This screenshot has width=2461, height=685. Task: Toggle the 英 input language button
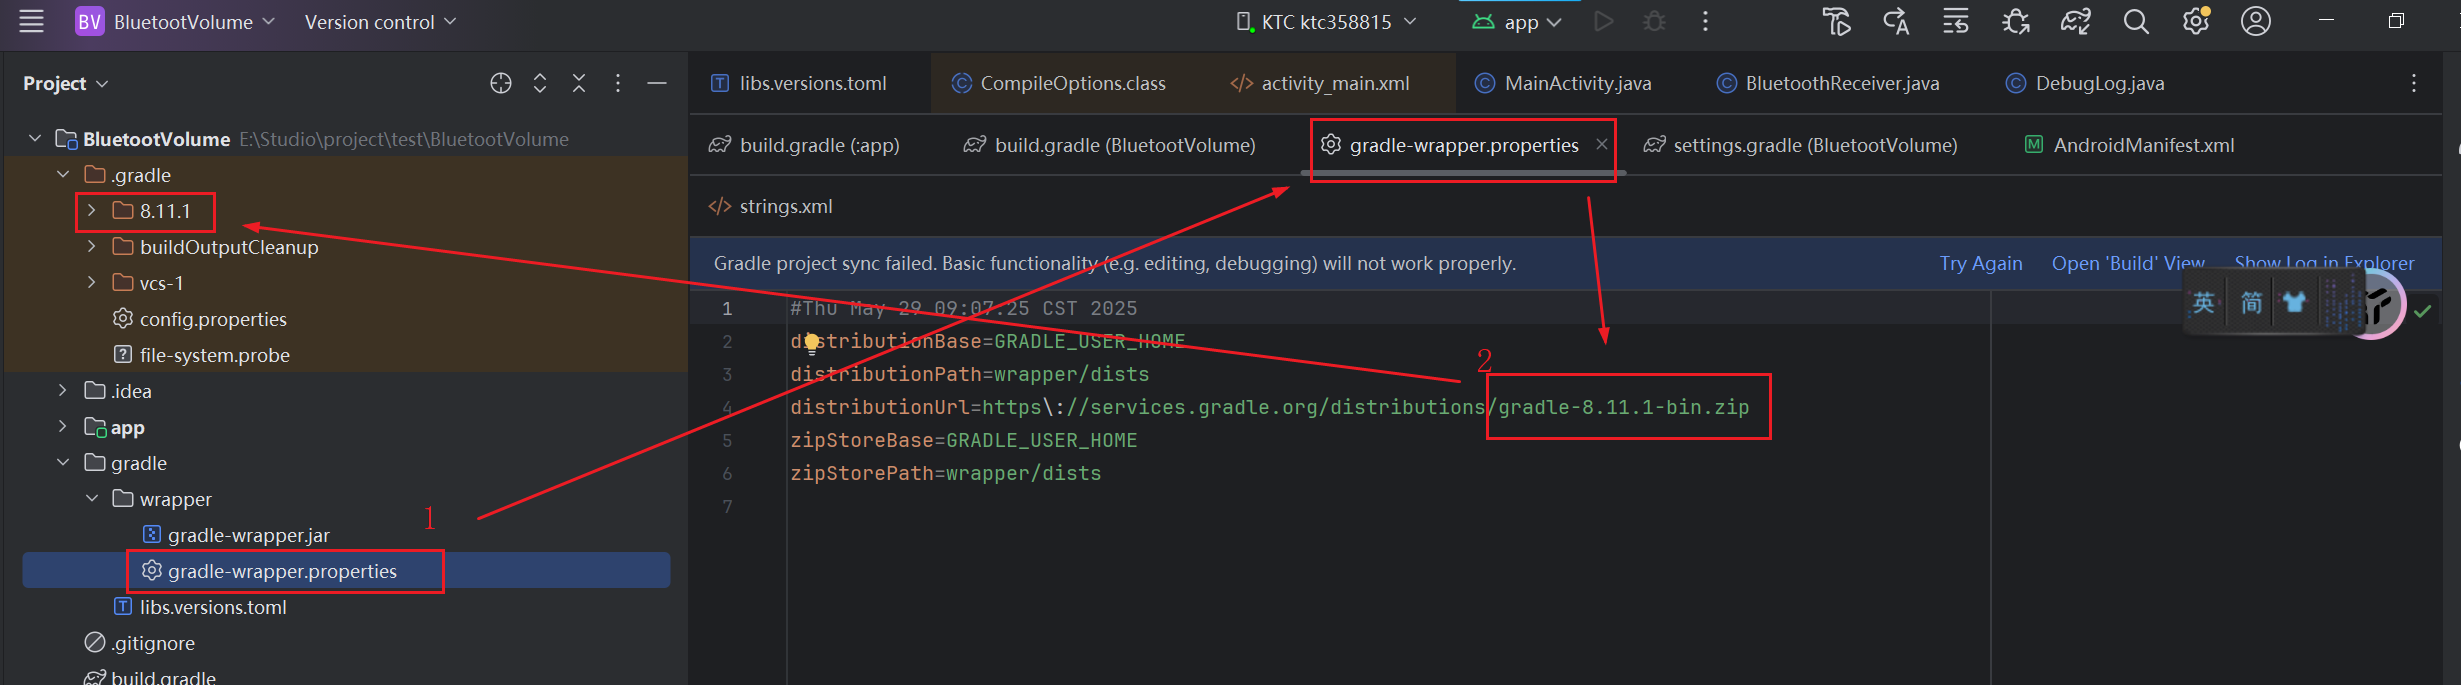coord(2204,302)
